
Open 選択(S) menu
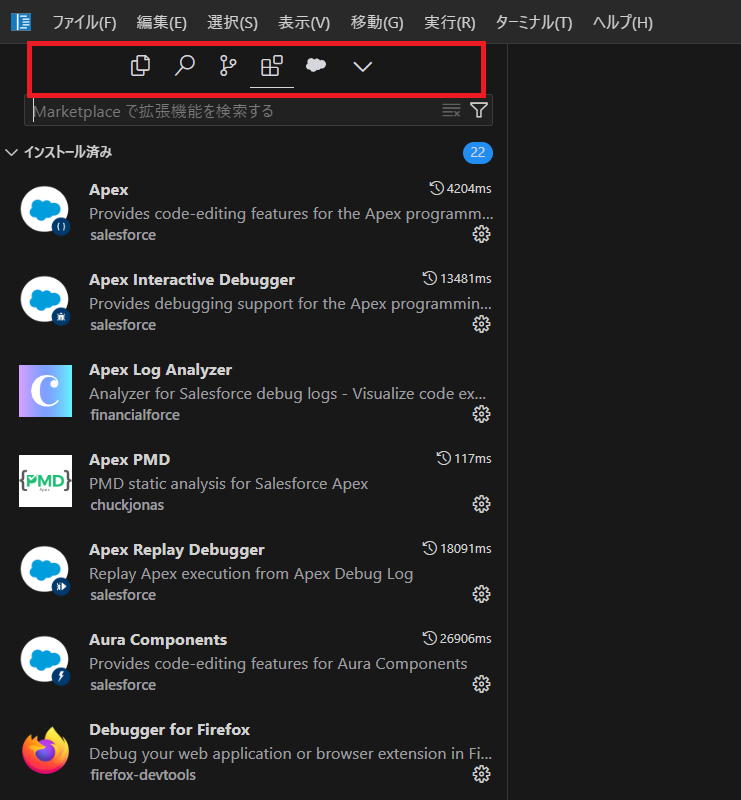point(232,22)
